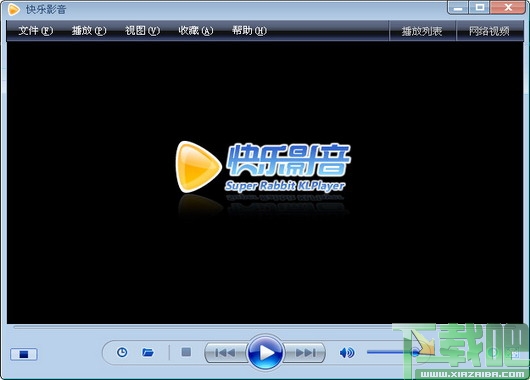Mute audio using the speaker icon
The width and height of the screenshot is (530, 380).
[x=347, y=353]
